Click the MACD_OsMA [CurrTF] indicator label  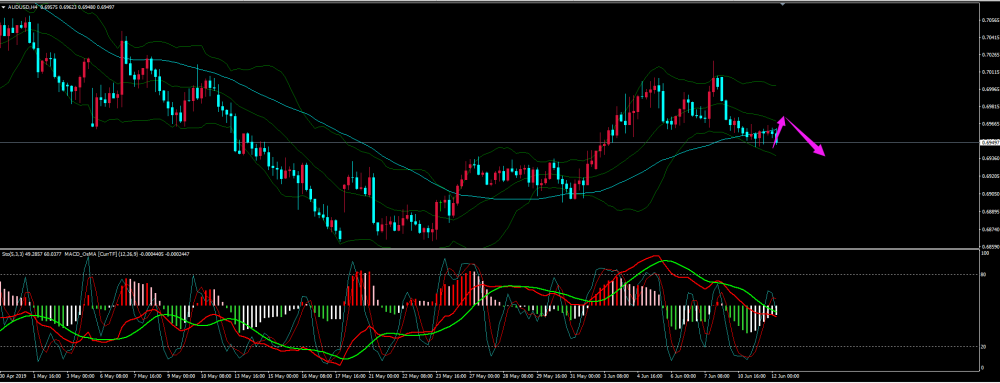pos(91,254)
